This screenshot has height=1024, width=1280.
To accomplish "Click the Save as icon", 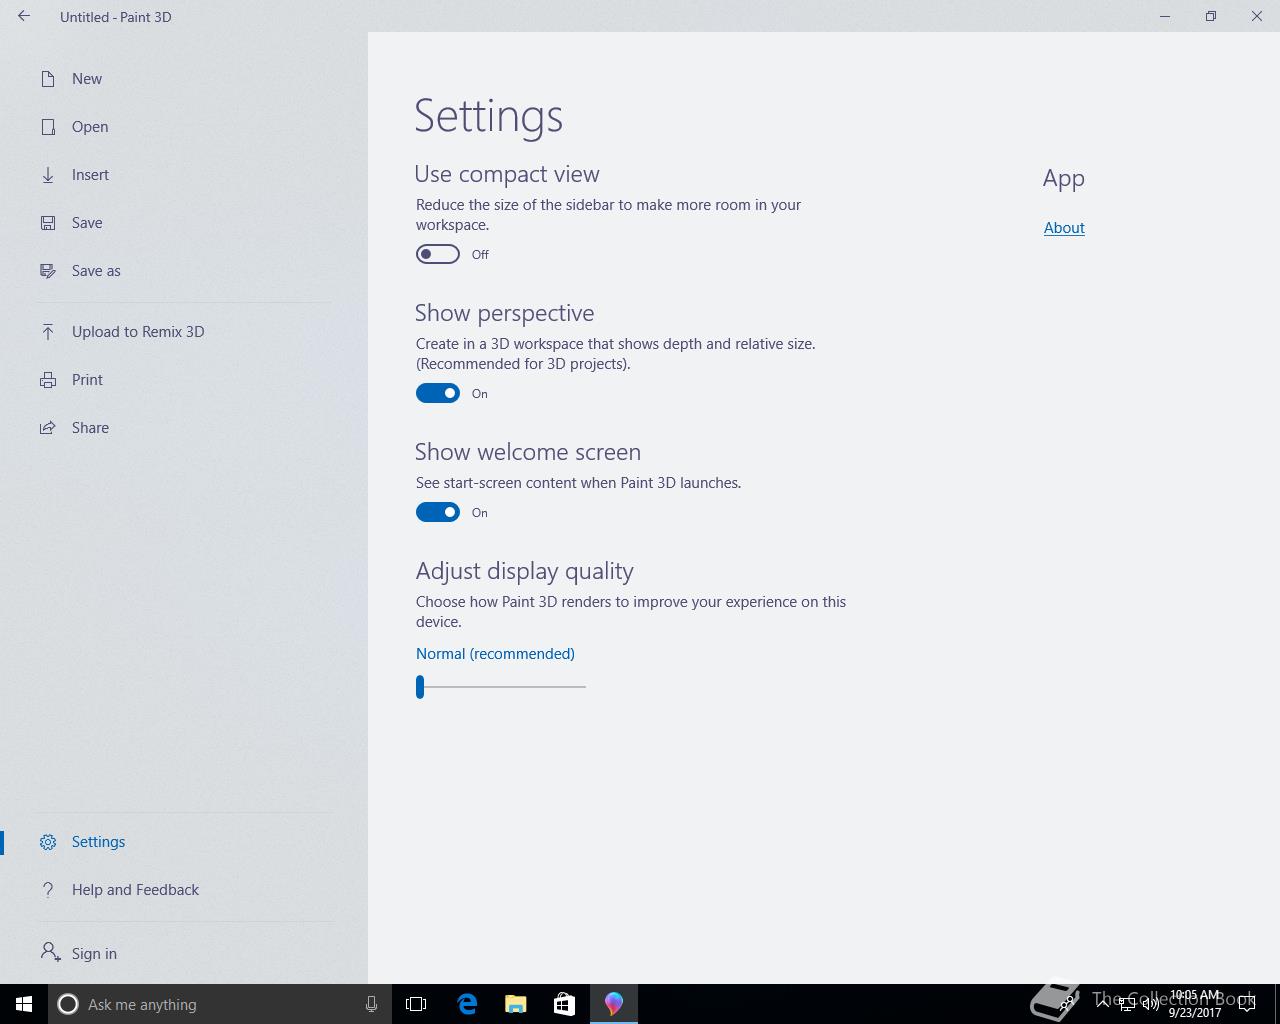I will pos(48,271).
